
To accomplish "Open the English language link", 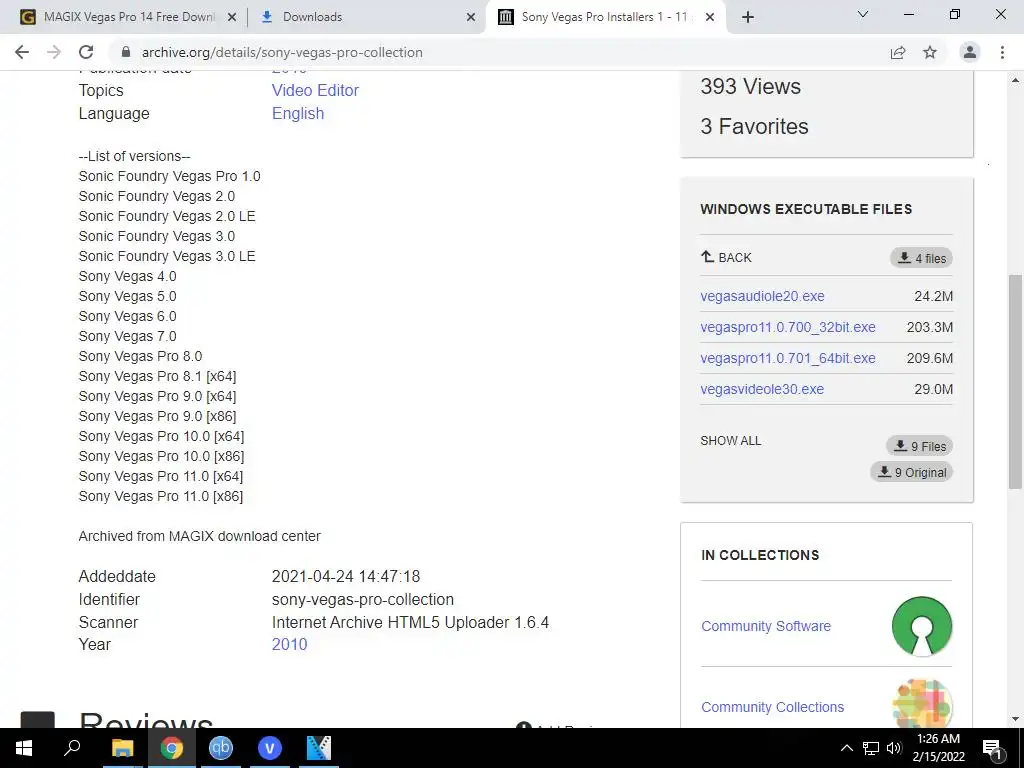I will click(x=298, y=113).
